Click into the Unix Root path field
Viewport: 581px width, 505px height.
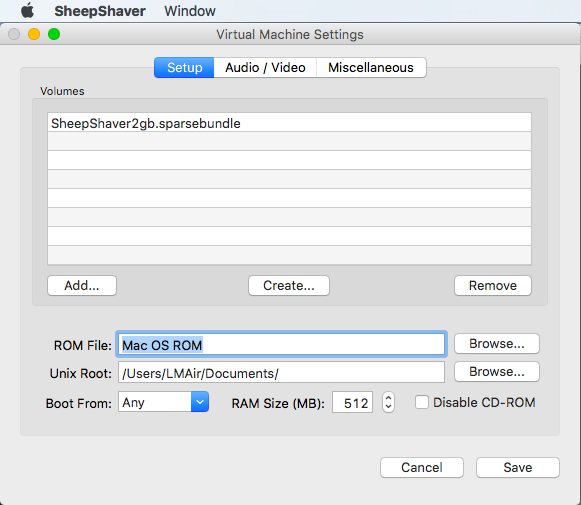tap(281, 372)
